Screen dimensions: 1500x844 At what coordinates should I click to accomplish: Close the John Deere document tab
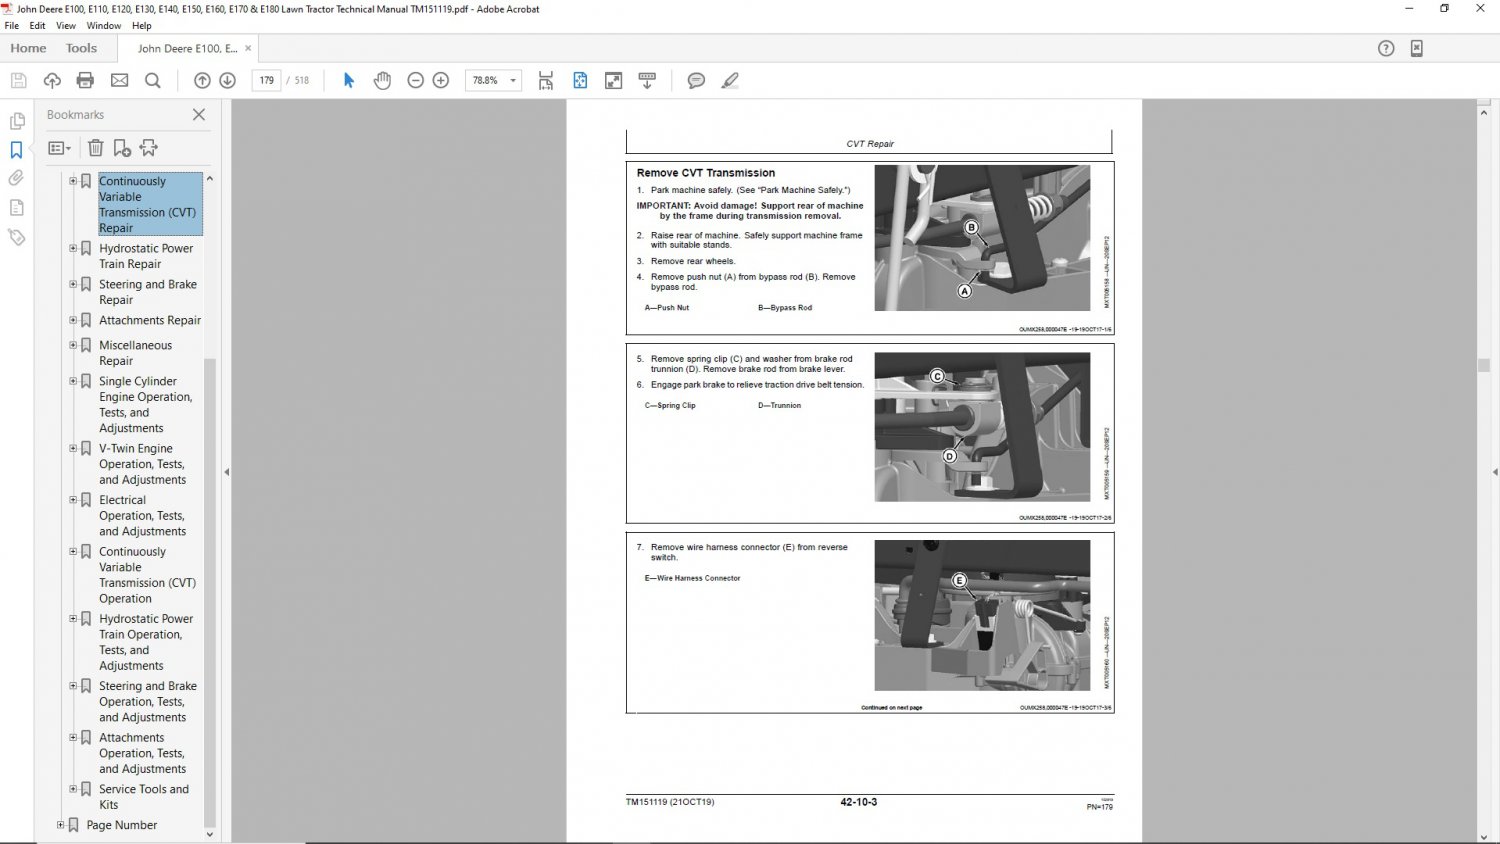click(x=248, y=48)
